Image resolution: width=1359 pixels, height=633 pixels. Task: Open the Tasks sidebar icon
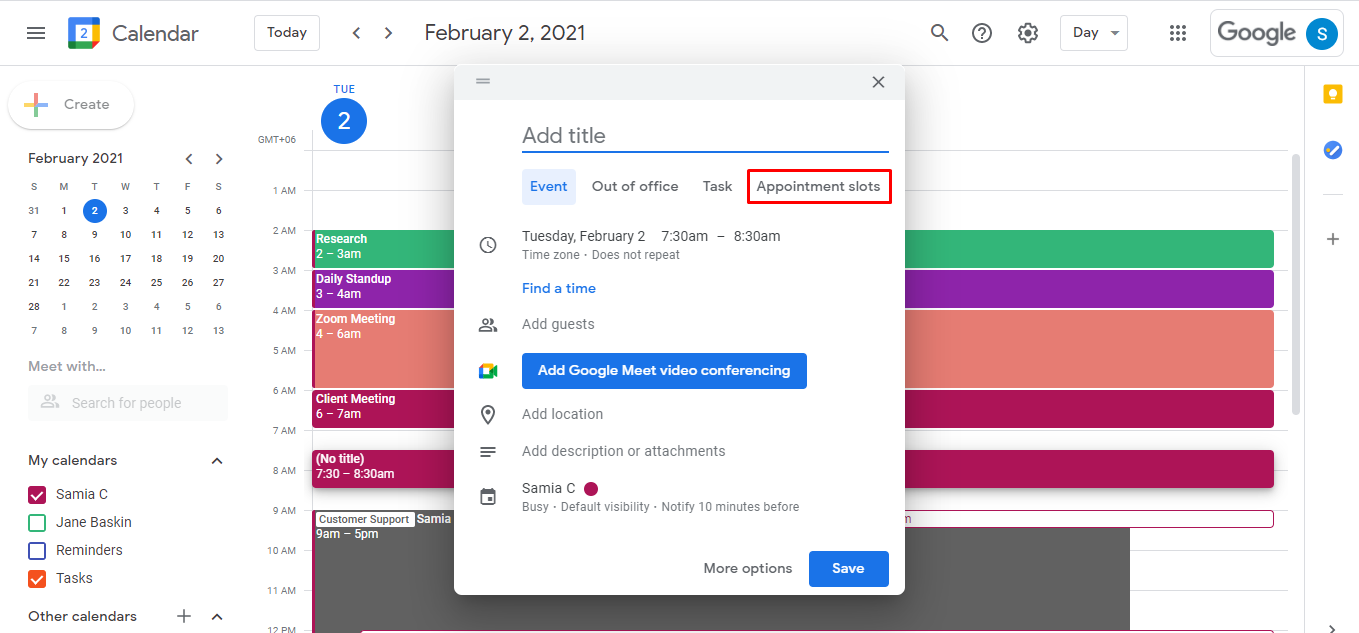1332,150
